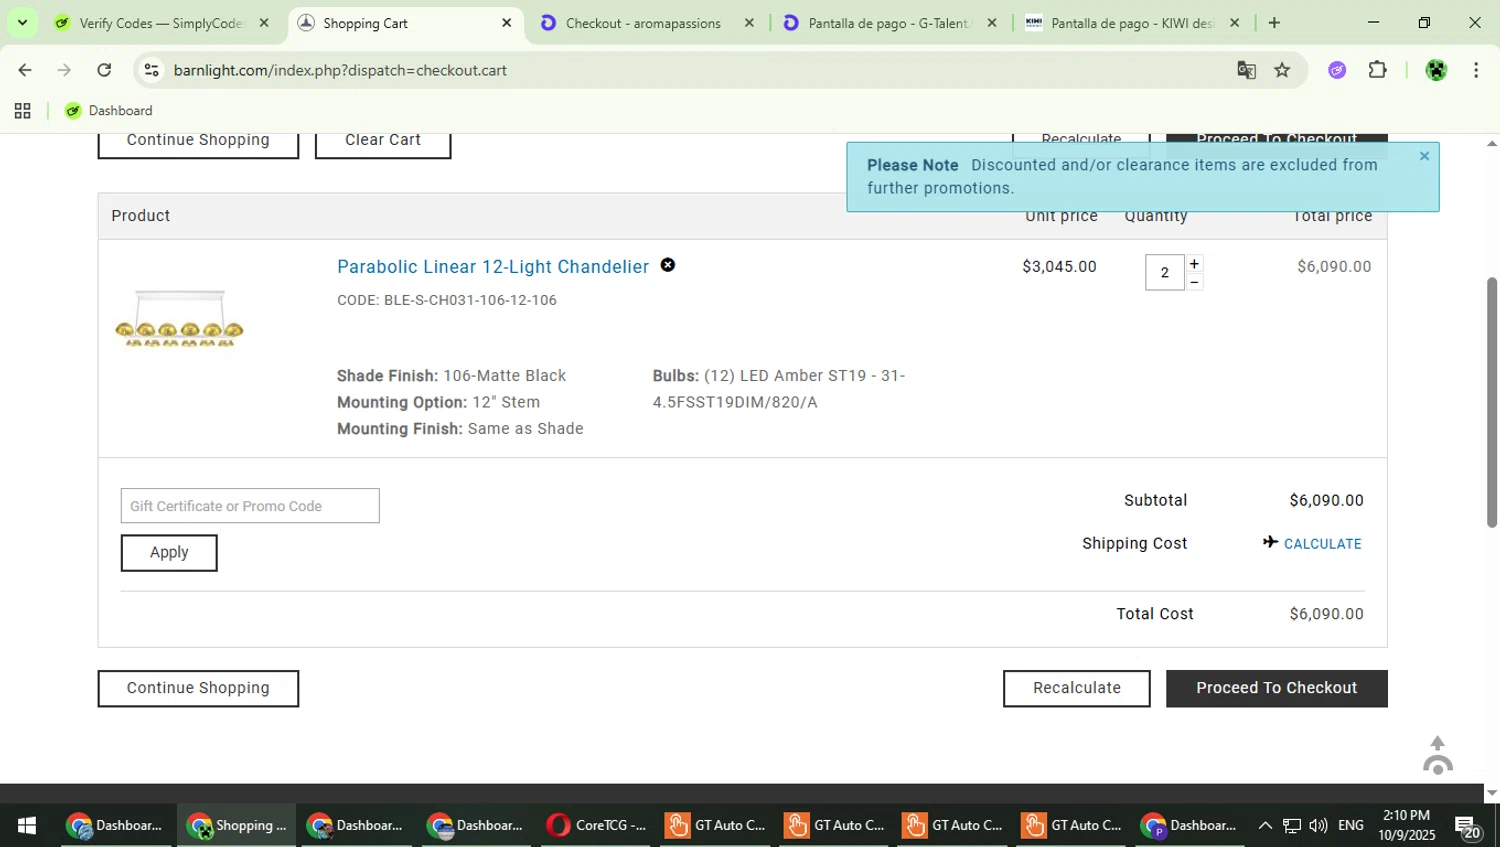
Task: Remove Parabolic Linear Chandelier with X icon
Action: point(668,265)
